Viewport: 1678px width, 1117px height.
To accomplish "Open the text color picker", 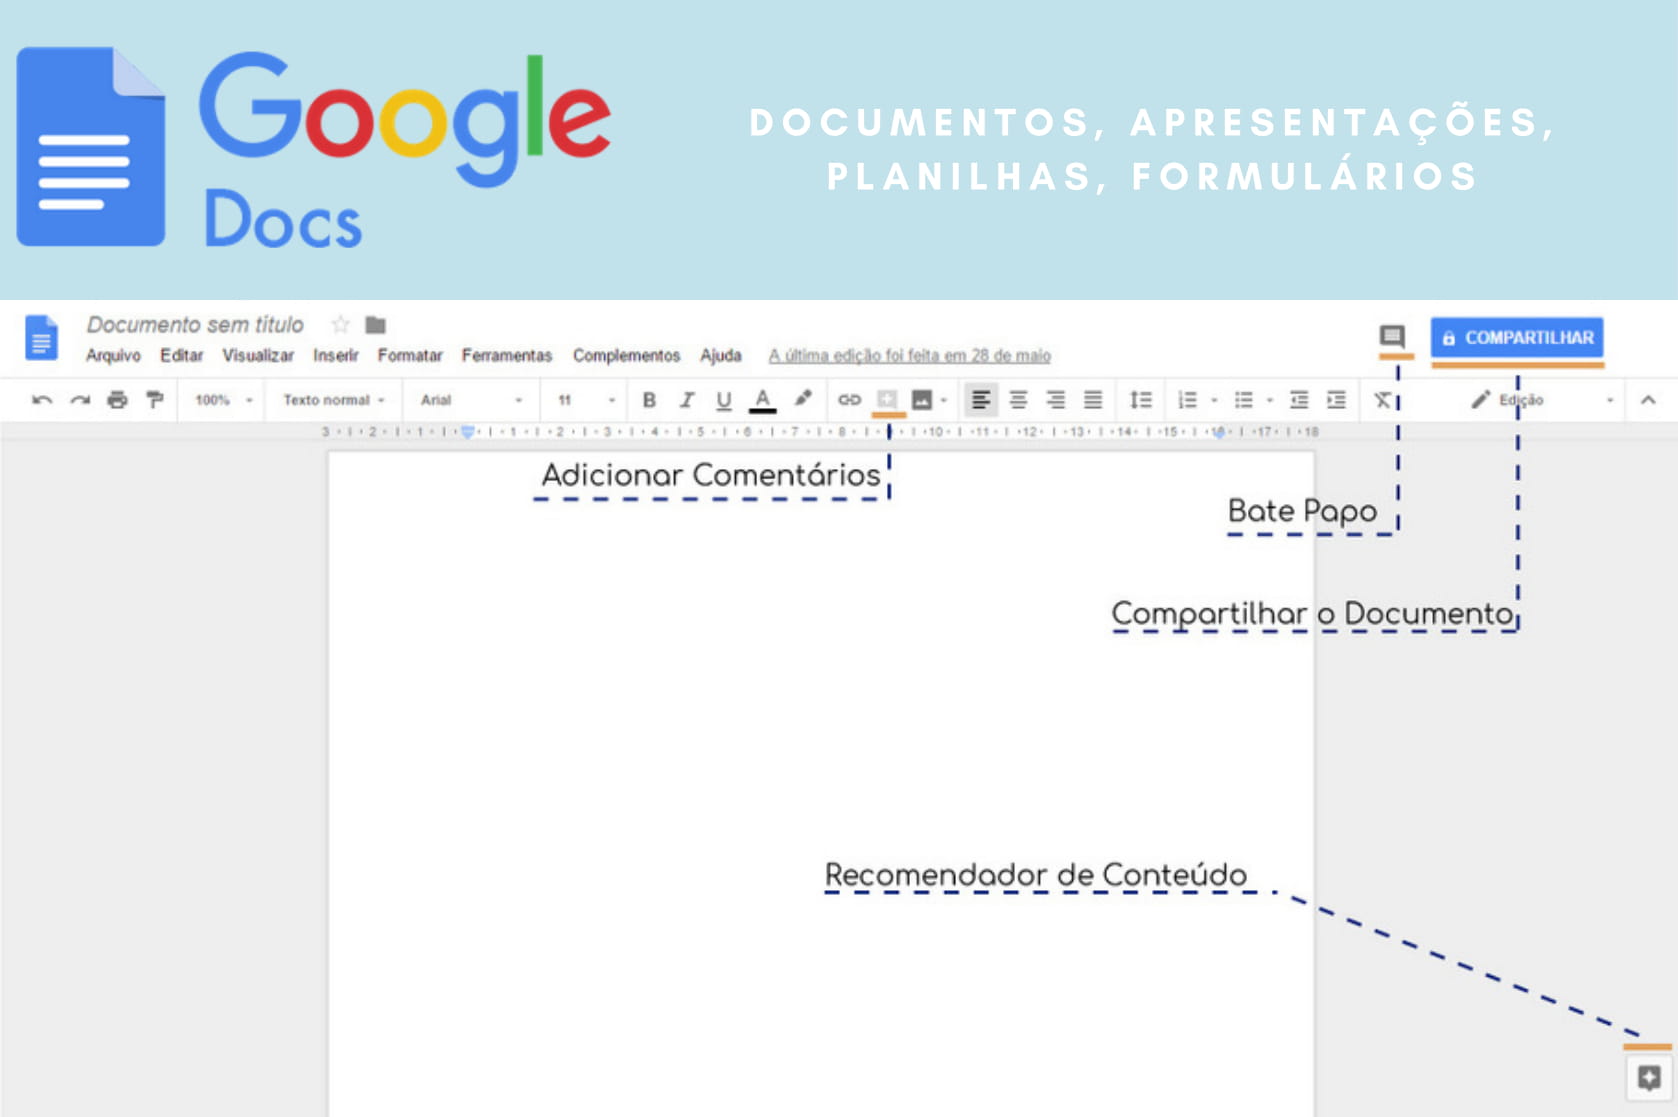I will [762, 400].
